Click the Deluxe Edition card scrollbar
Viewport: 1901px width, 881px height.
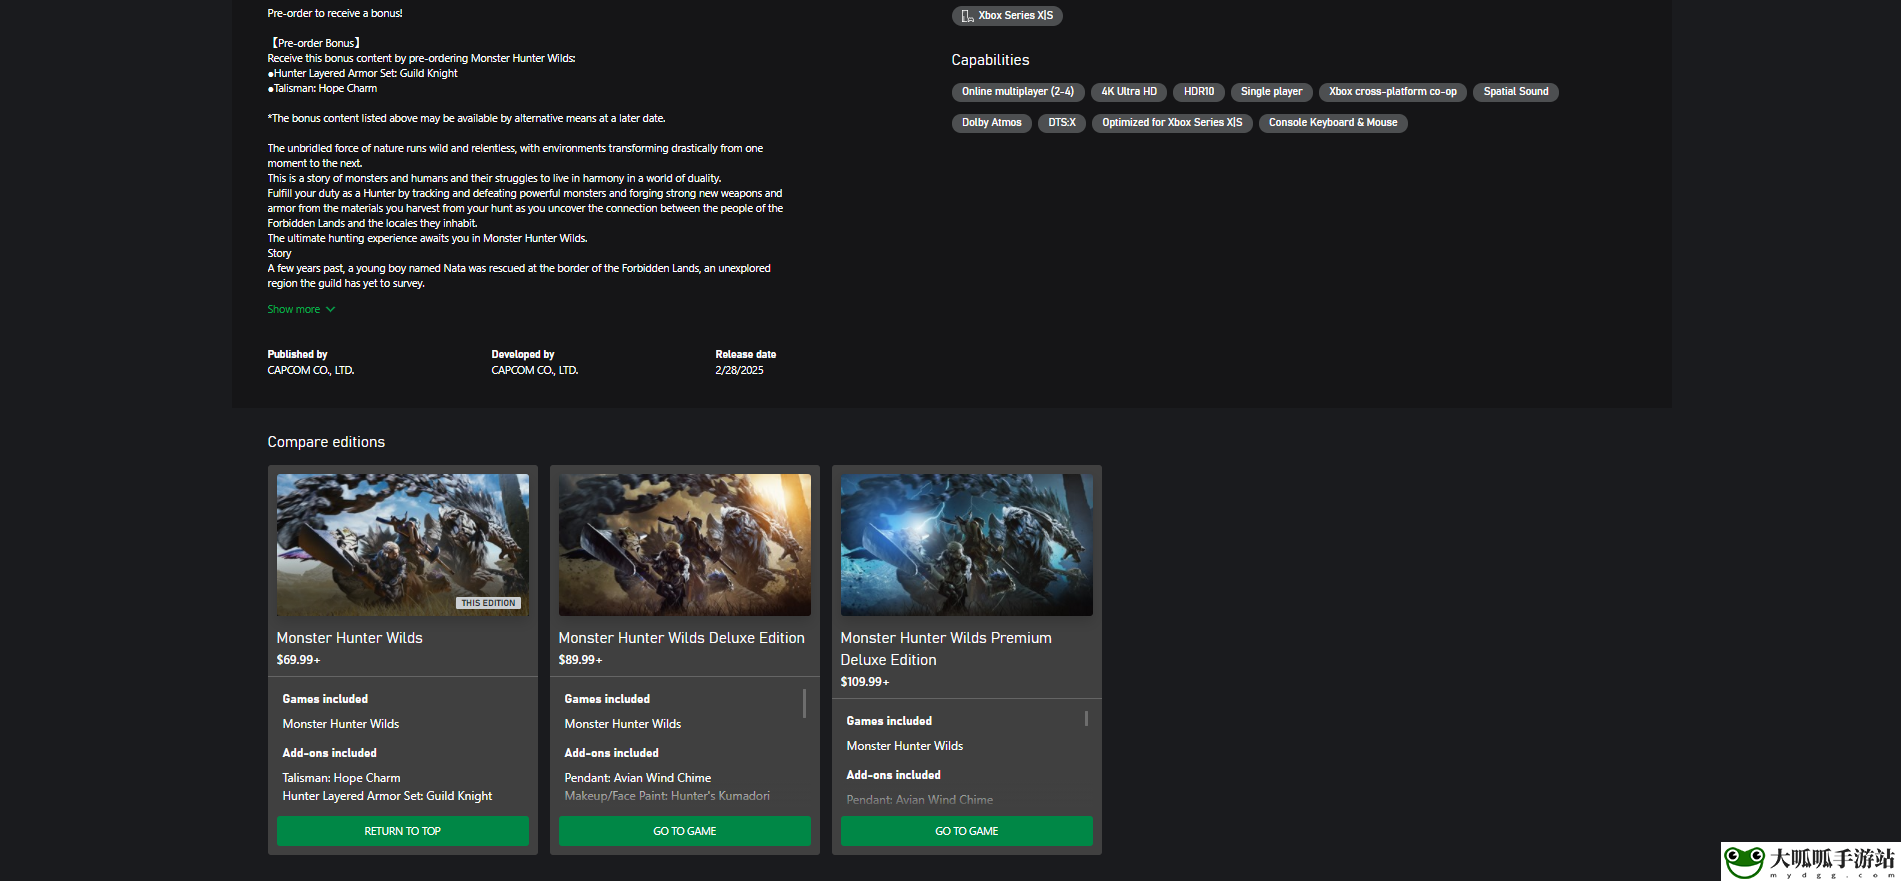click(804, 703)
